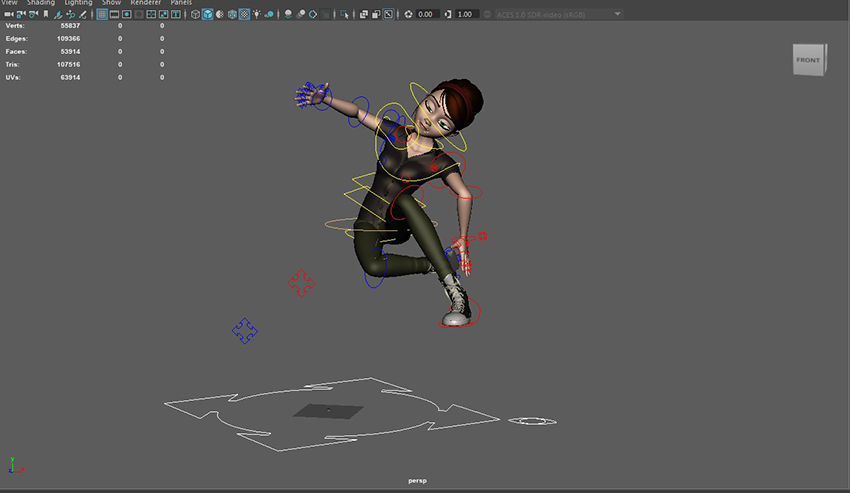850x493 pixels.
Task: Click the Use All Lights bulb icon
Action: pyautogui.click(x=257, y=15)
